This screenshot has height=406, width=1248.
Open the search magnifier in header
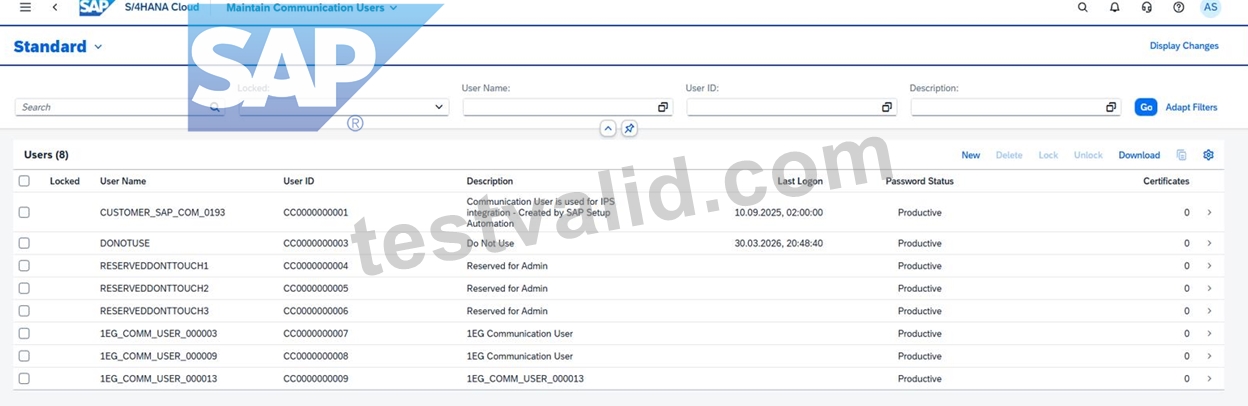click(1082, 7)
